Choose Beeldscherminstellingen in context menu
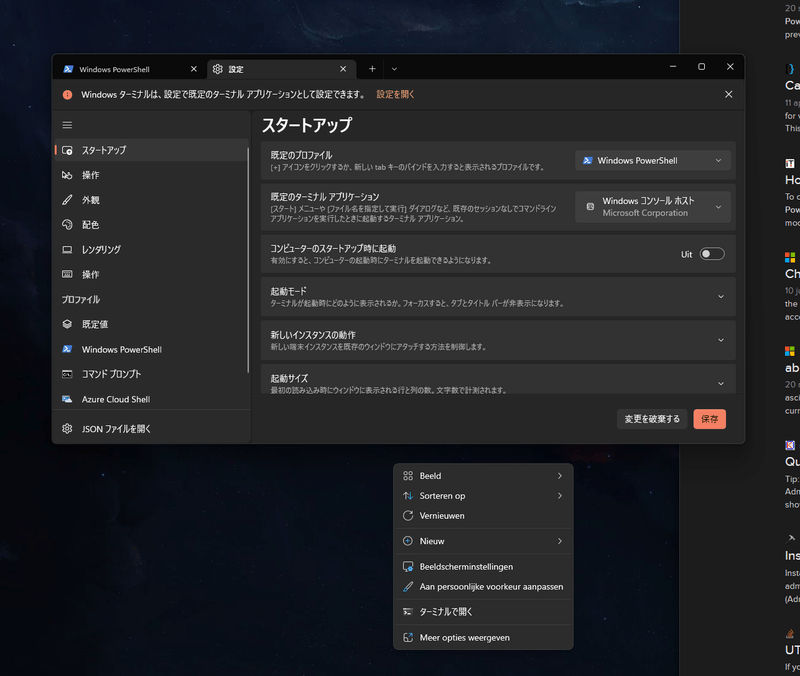Image resolution: width=800 pixels, height=676 pixels. [x=483, y=566]
